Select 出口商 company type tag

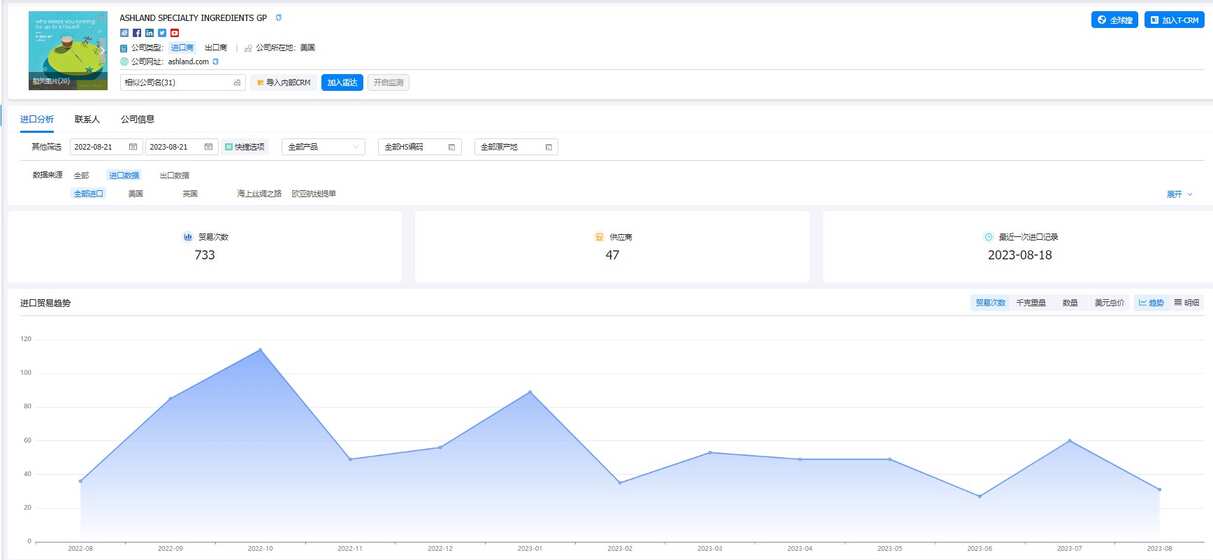point(216,47)
